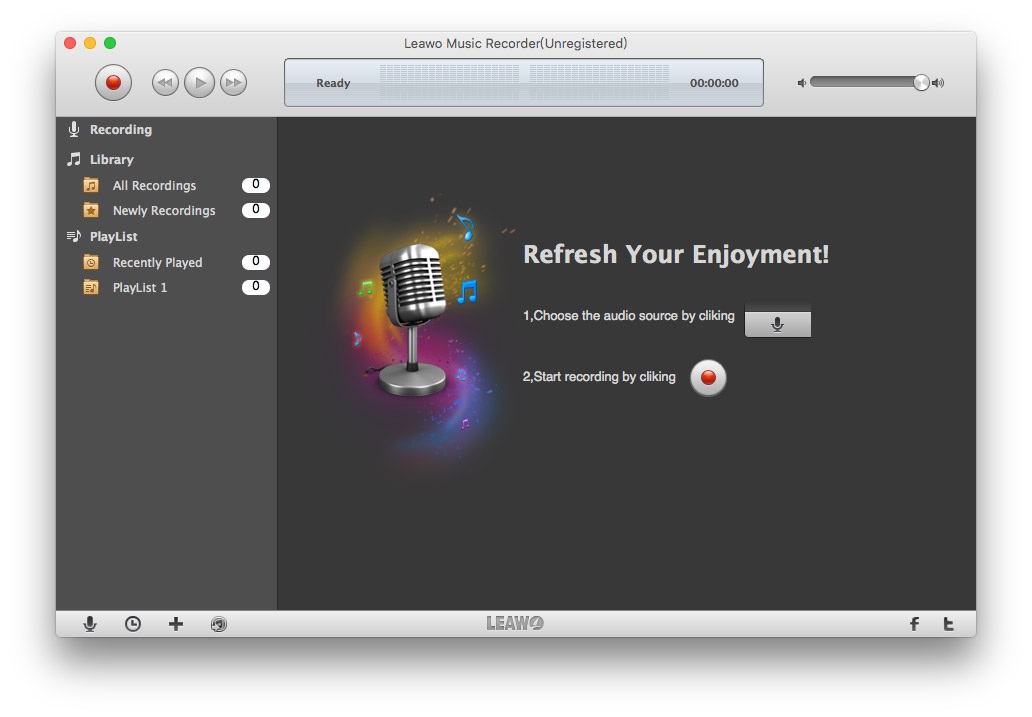This screenshot has height=717, width=1032.
Task: Click the red record button in toolbar
Action: point(113,82)
